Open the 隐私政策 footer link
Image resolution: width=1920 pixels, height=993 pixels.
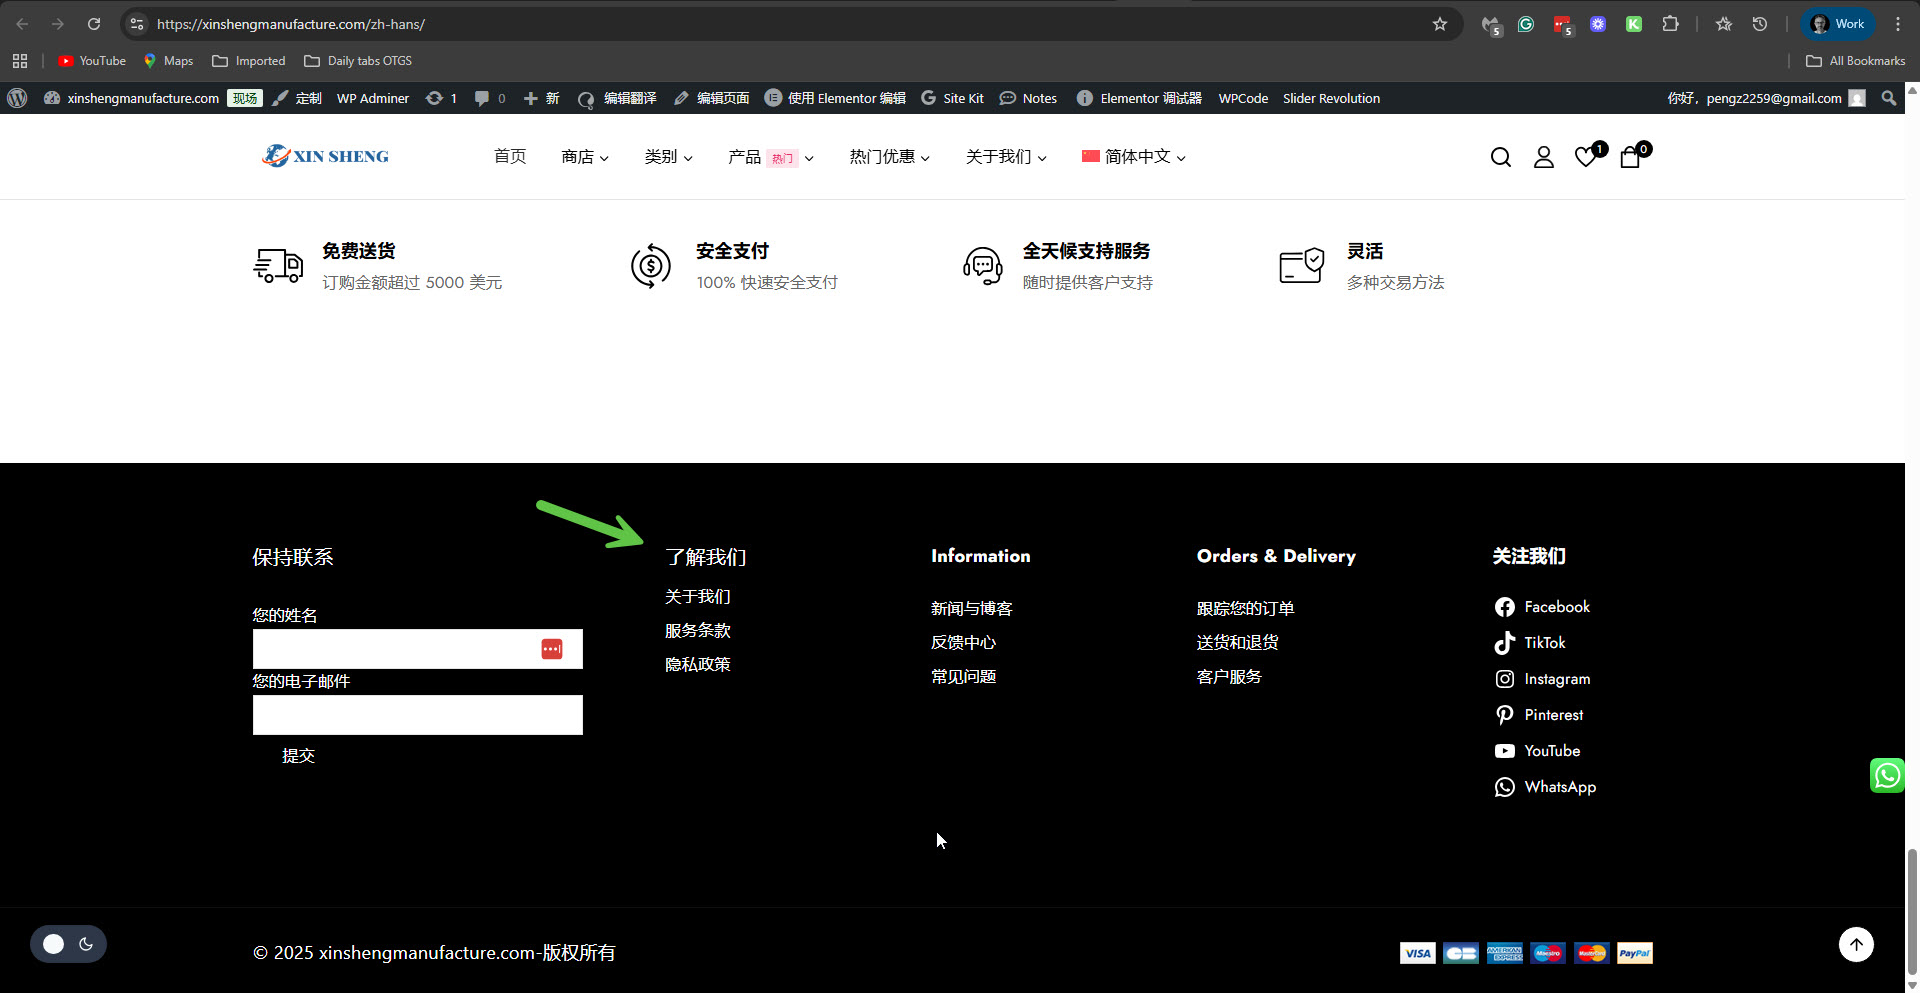[x=698, y=665]
